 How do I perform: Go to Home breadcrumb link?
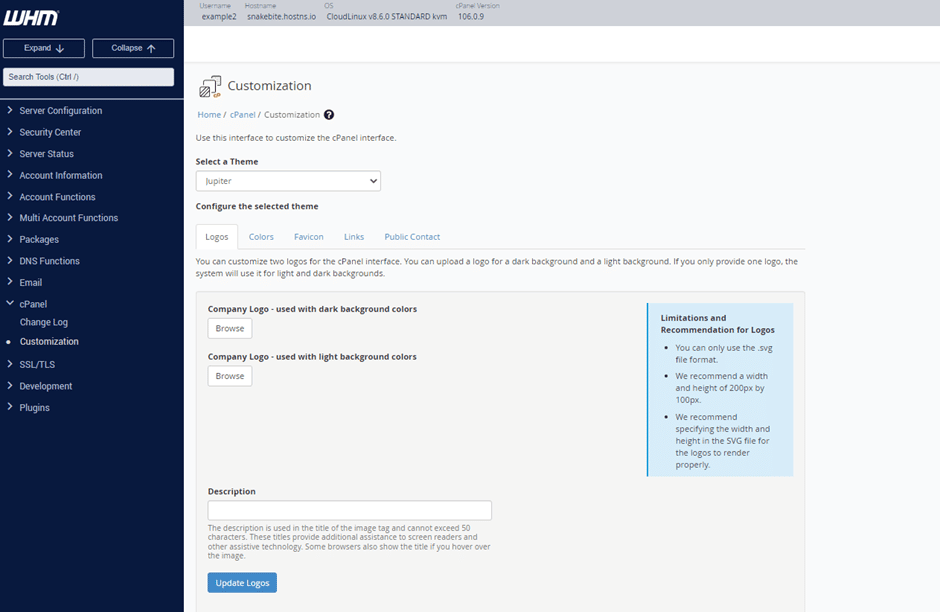coord(209,114)
